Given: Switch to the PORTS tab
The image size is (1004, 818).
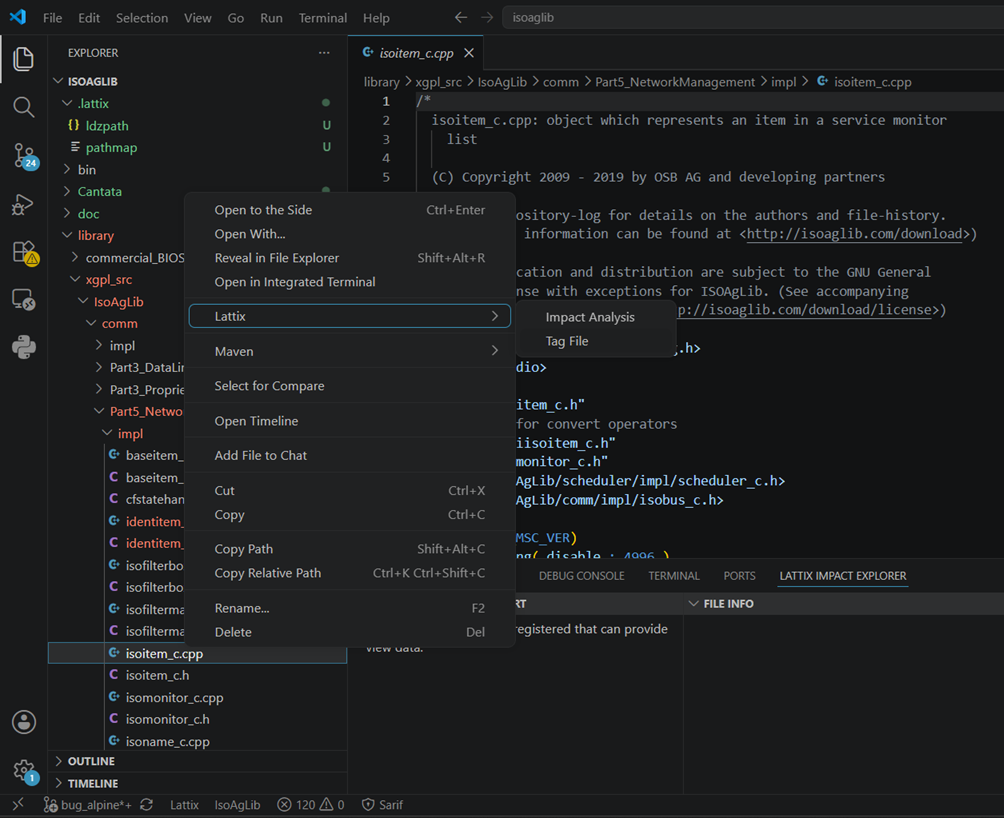Looking at the screenshot, I should [739, 576].
